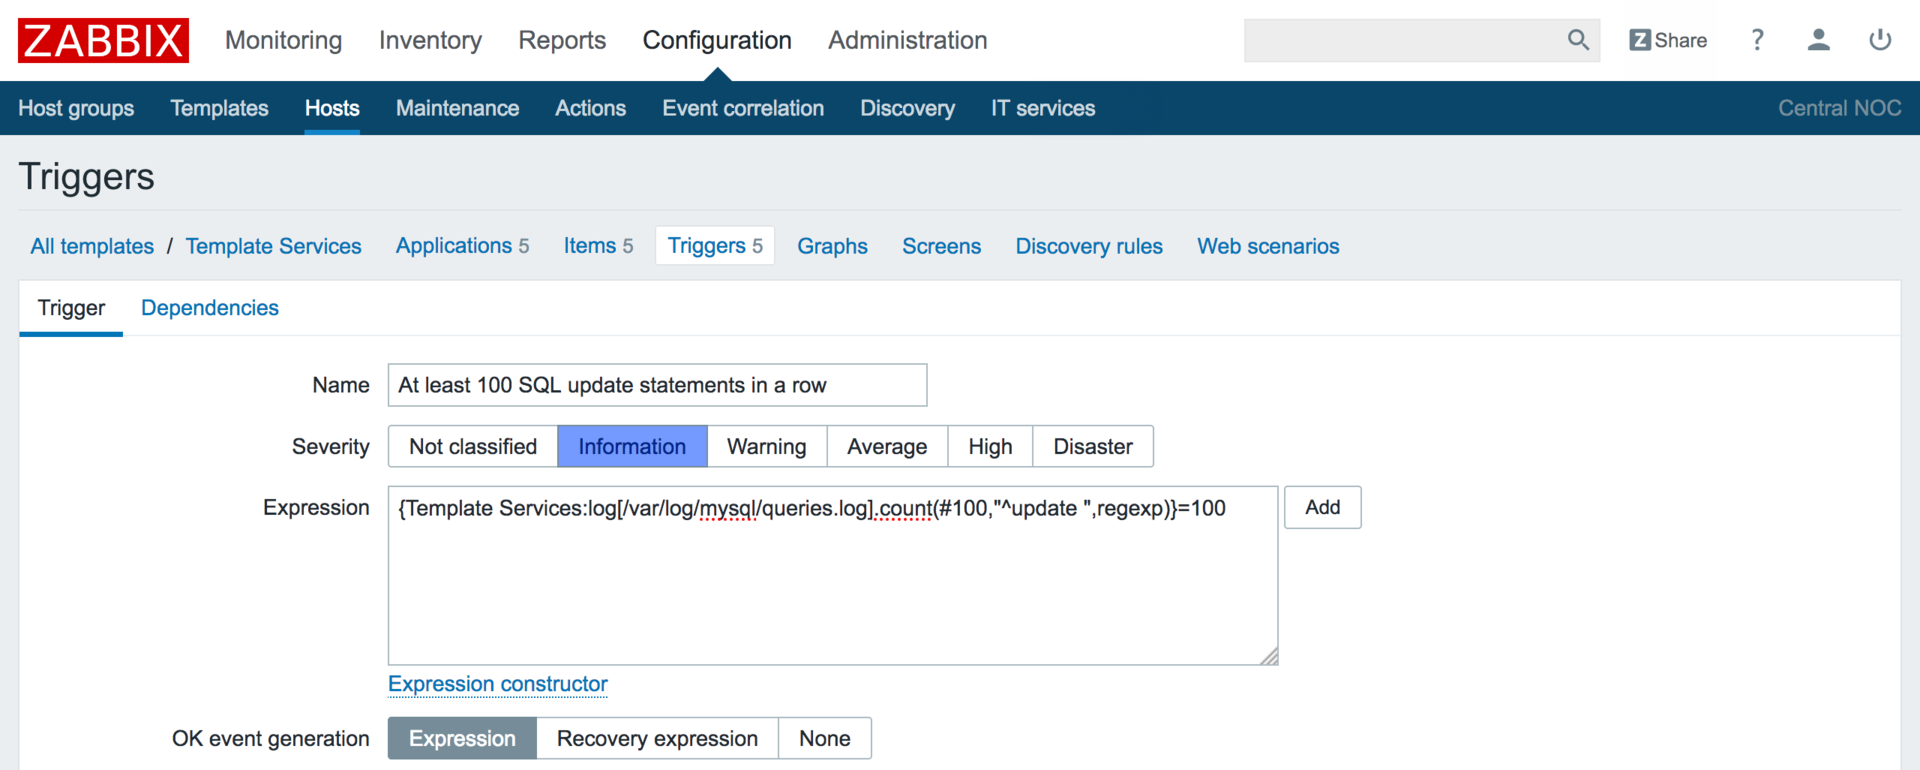This screenshot has height=770, width=1920.
Task: Open the Expression constructor
Action: pos(498,685)
